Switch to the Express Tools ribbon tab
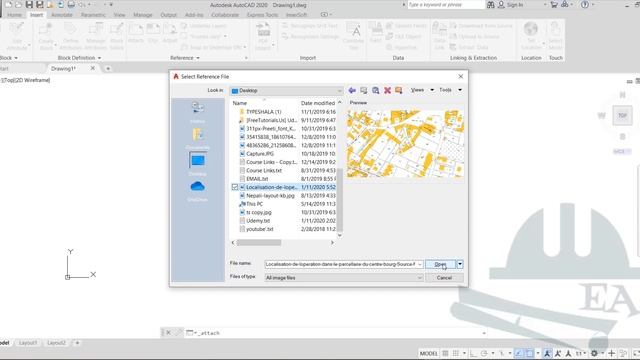 [x=262, y=15]
